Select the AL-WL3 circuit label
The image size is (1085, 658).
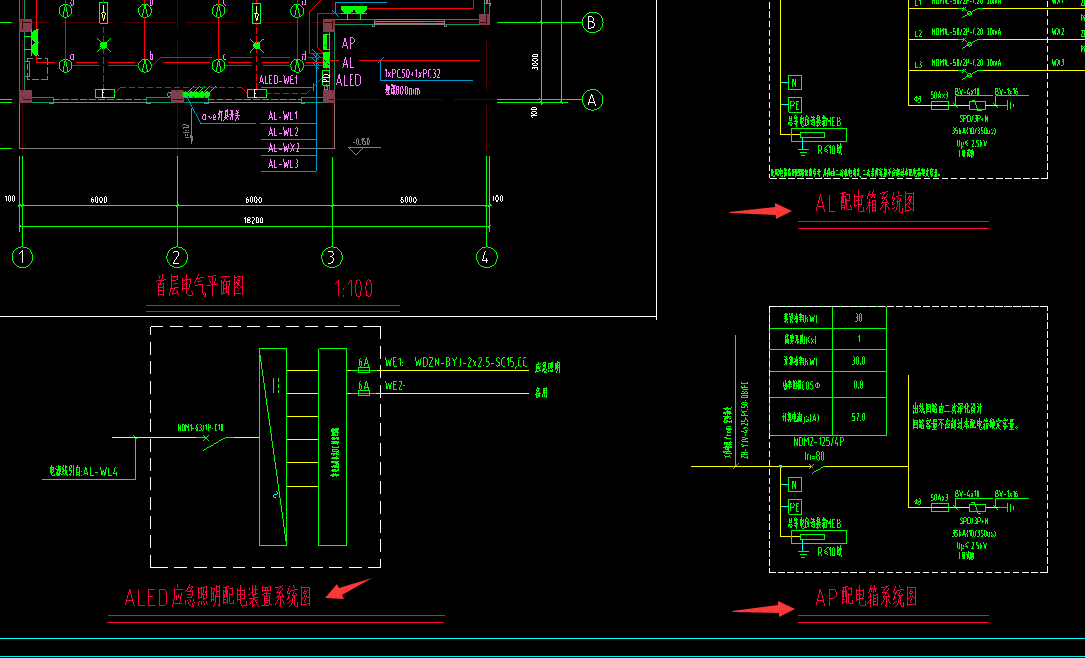pyautogui.click(x=283, y=164)
